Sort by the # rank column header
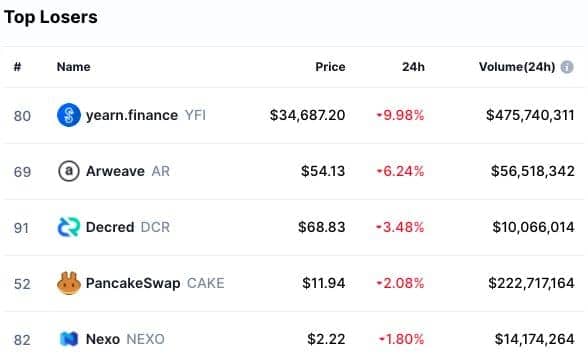 17,67
